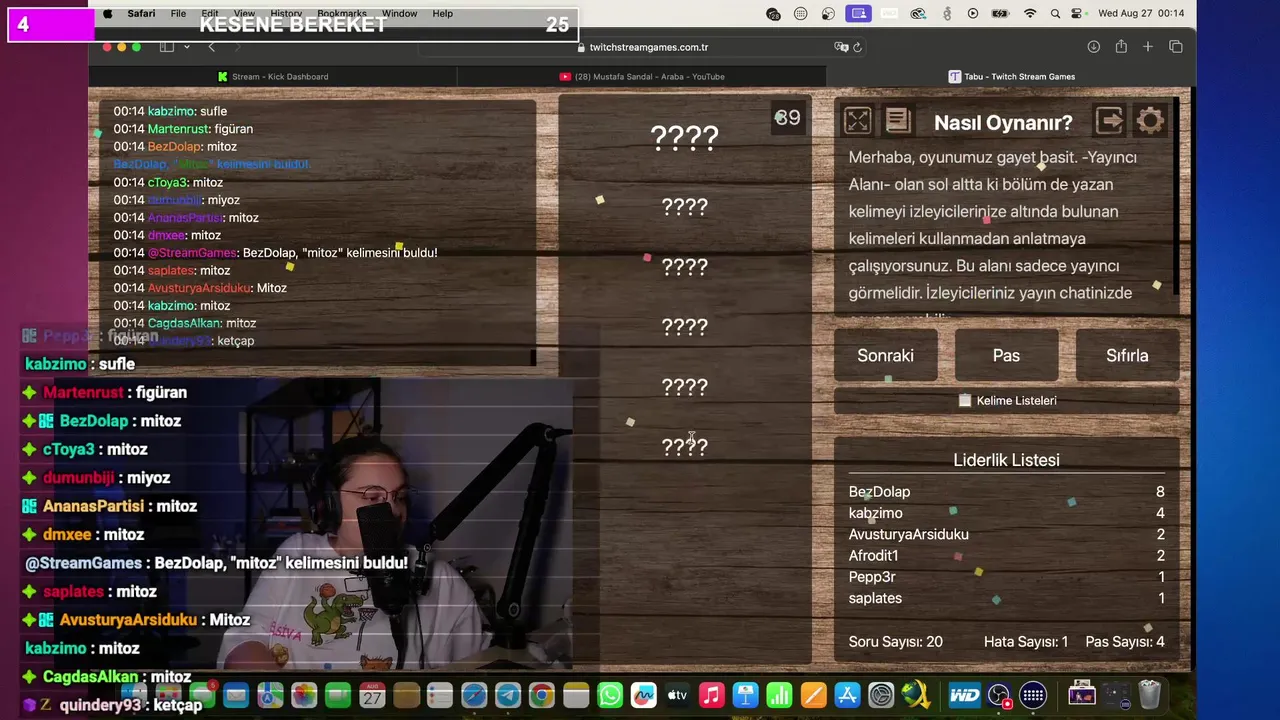
Task: Click the Safari downloads icon
Action: 1094,47
